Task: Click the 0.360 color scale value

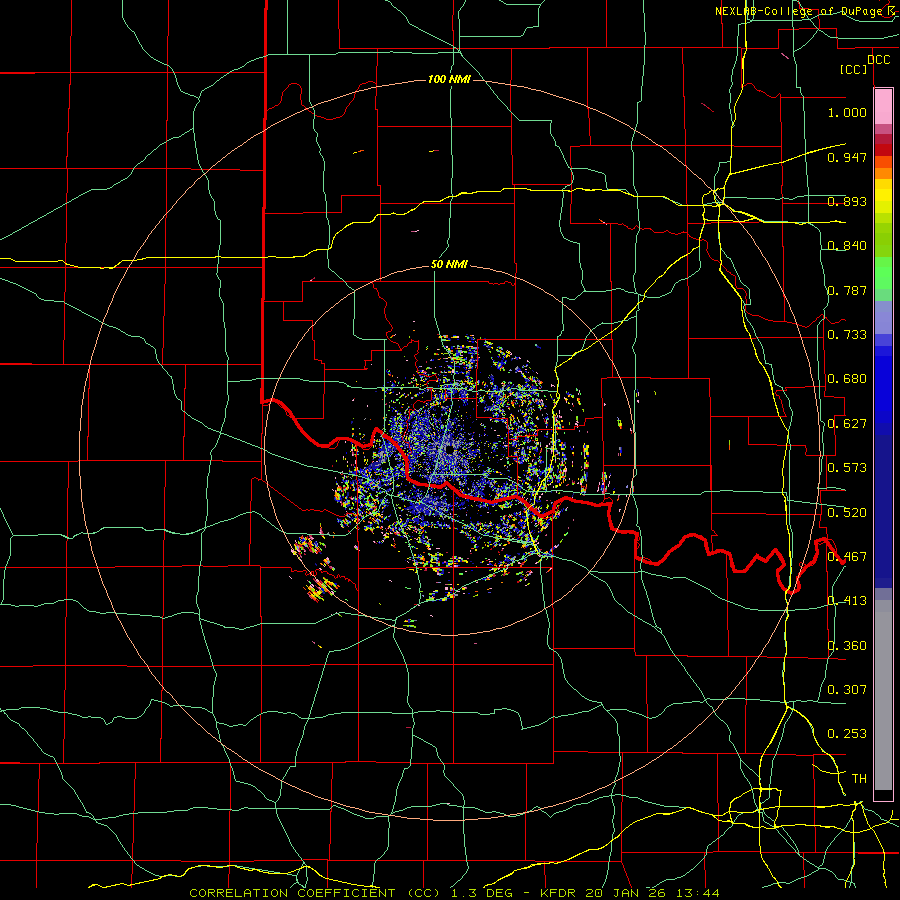Action: point(847,646)
